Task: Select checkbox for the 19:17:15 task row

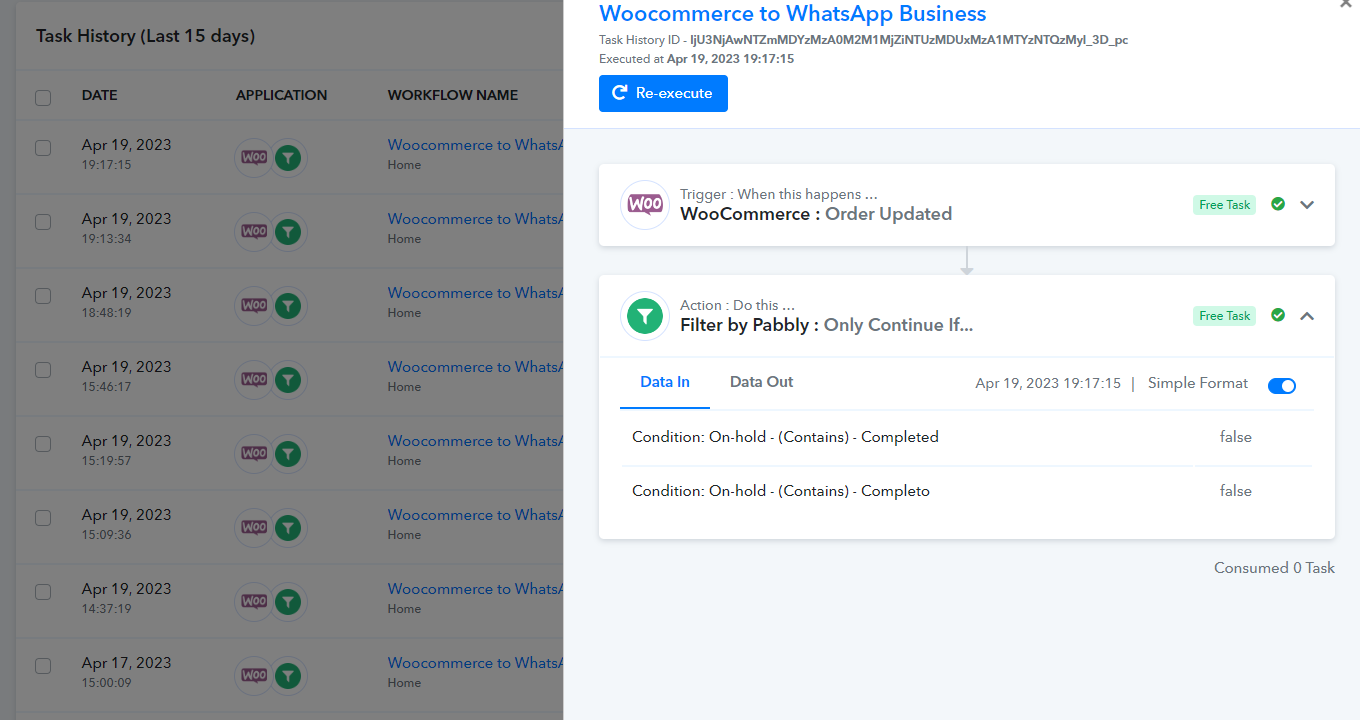Action: coord(43,148)
